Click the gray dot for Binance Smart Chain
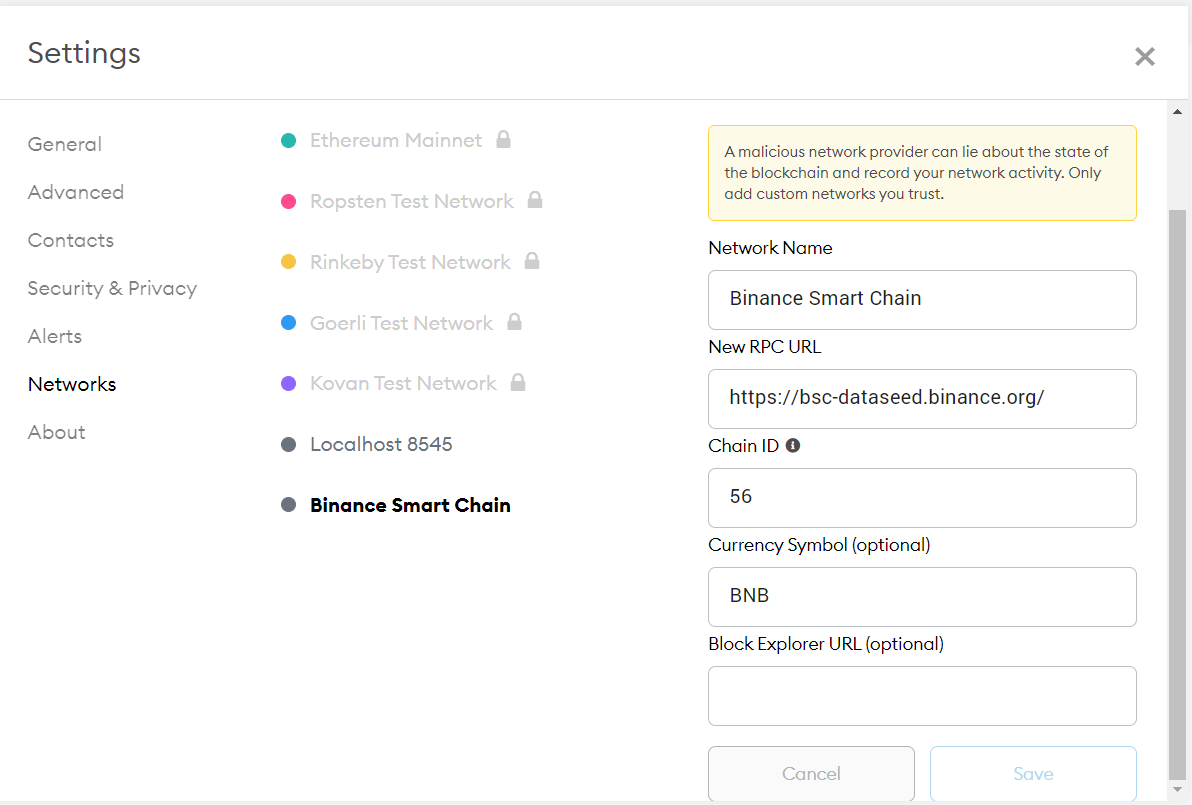Viewport: 1192px width, 805px height. 288,505
